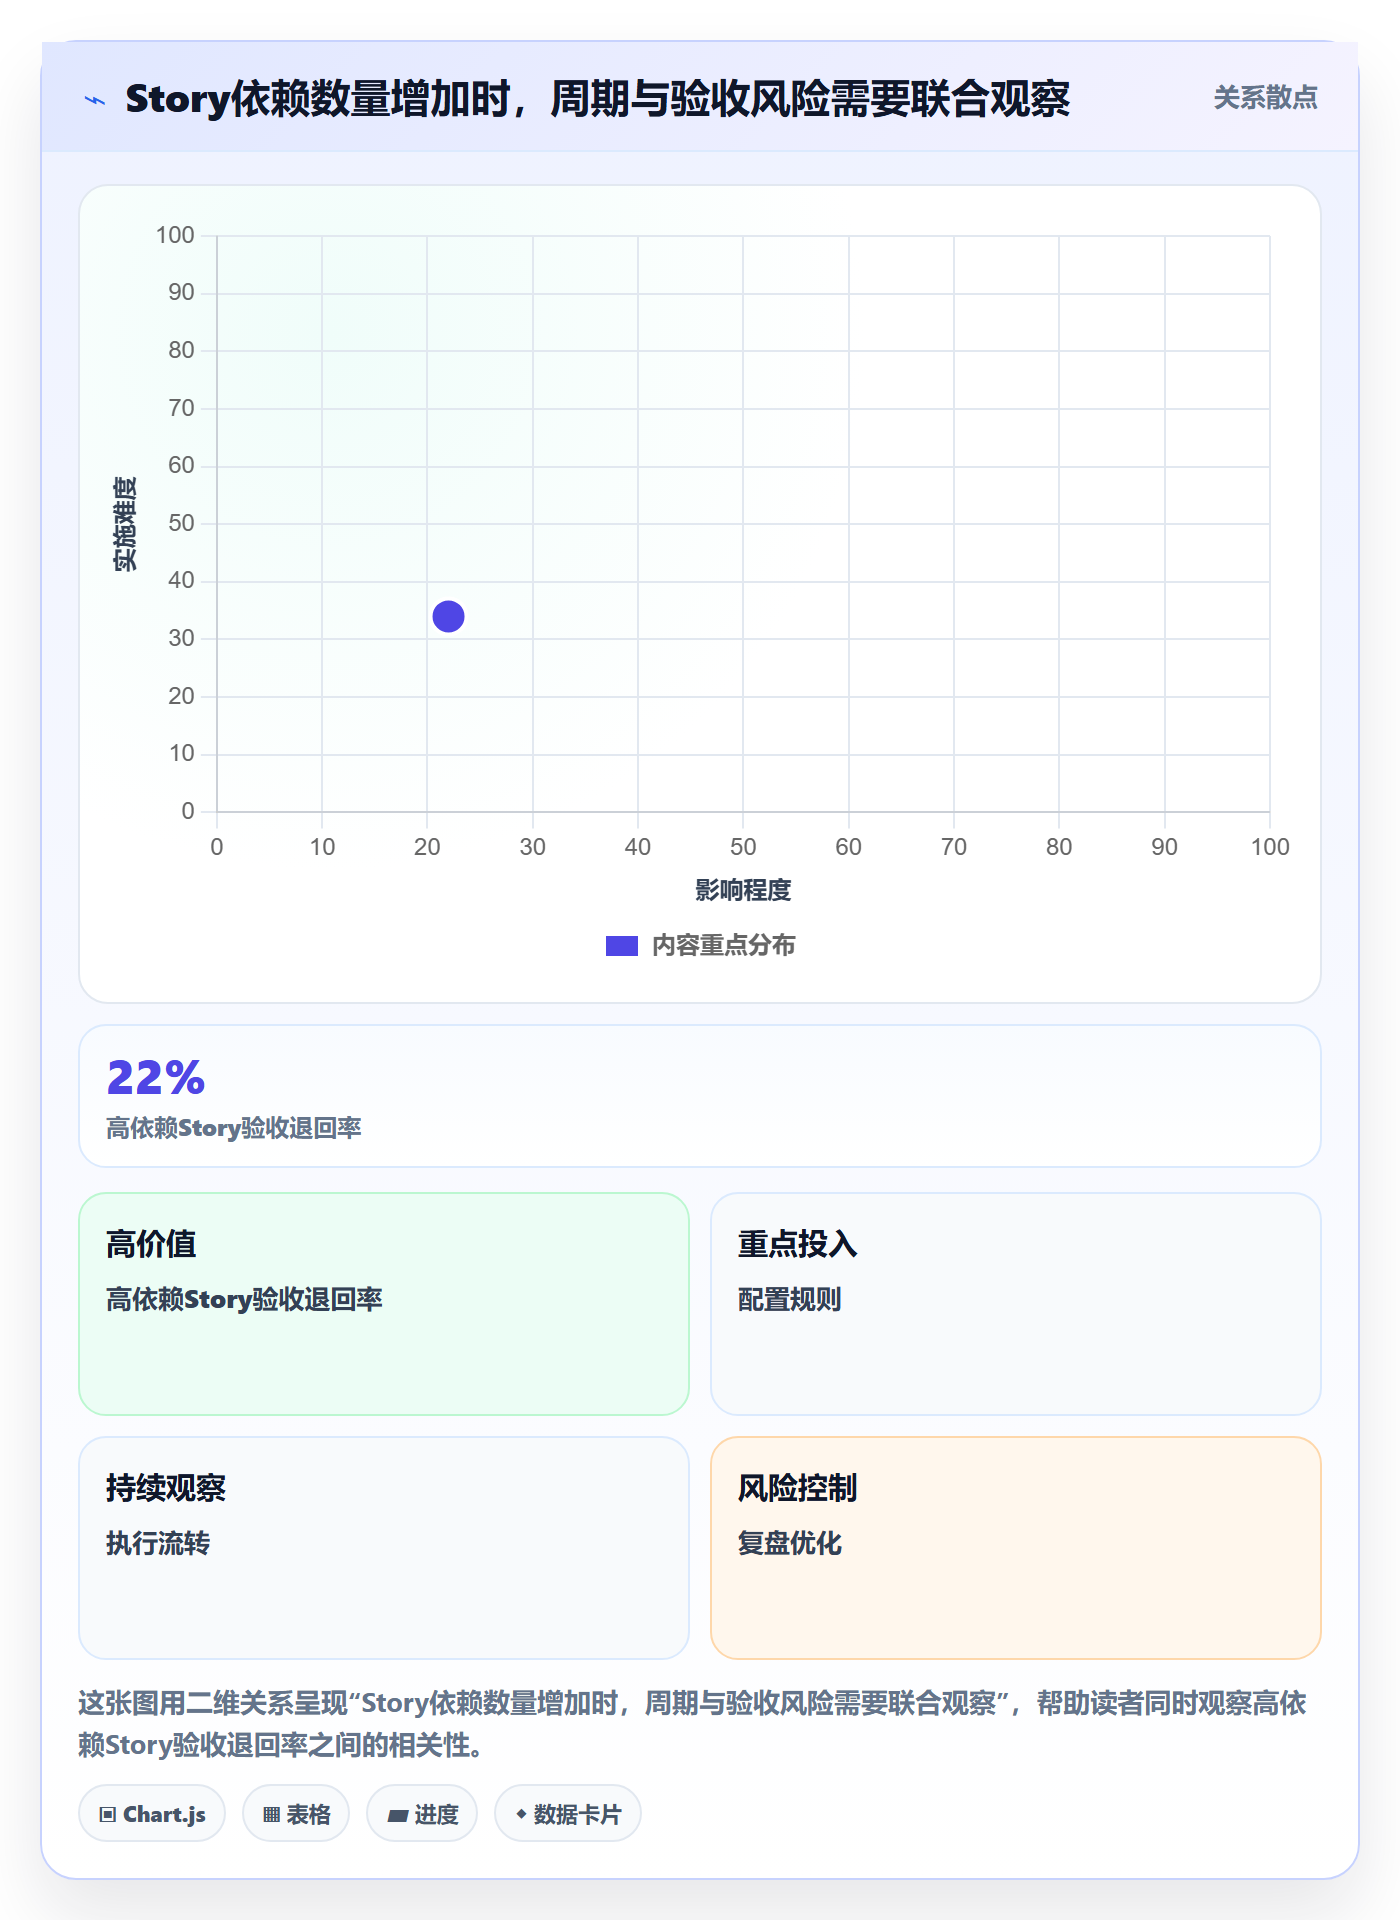
Task: Click the diamond icon in the 数据卡片 chip
Action: coord(521,1813)
